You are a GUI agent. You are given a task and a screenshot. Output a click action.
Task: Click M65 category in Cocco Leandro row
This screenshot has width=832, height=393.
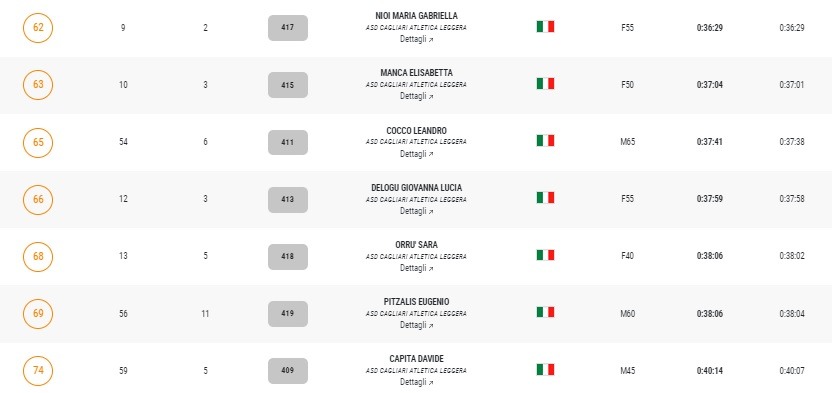628,142
